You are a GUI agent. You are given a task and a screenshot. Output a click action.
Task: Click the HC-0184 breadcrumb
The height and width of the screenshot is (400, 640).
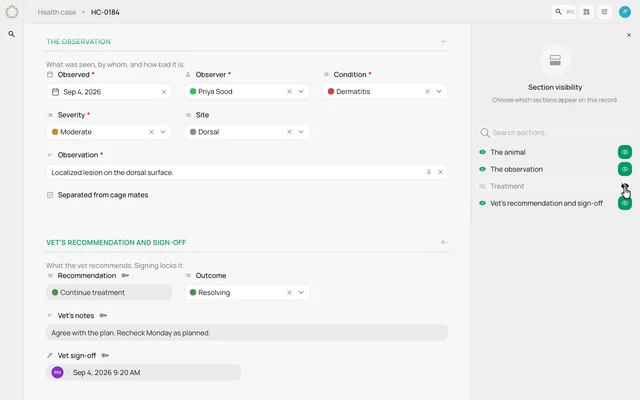(x=105, y=12)
